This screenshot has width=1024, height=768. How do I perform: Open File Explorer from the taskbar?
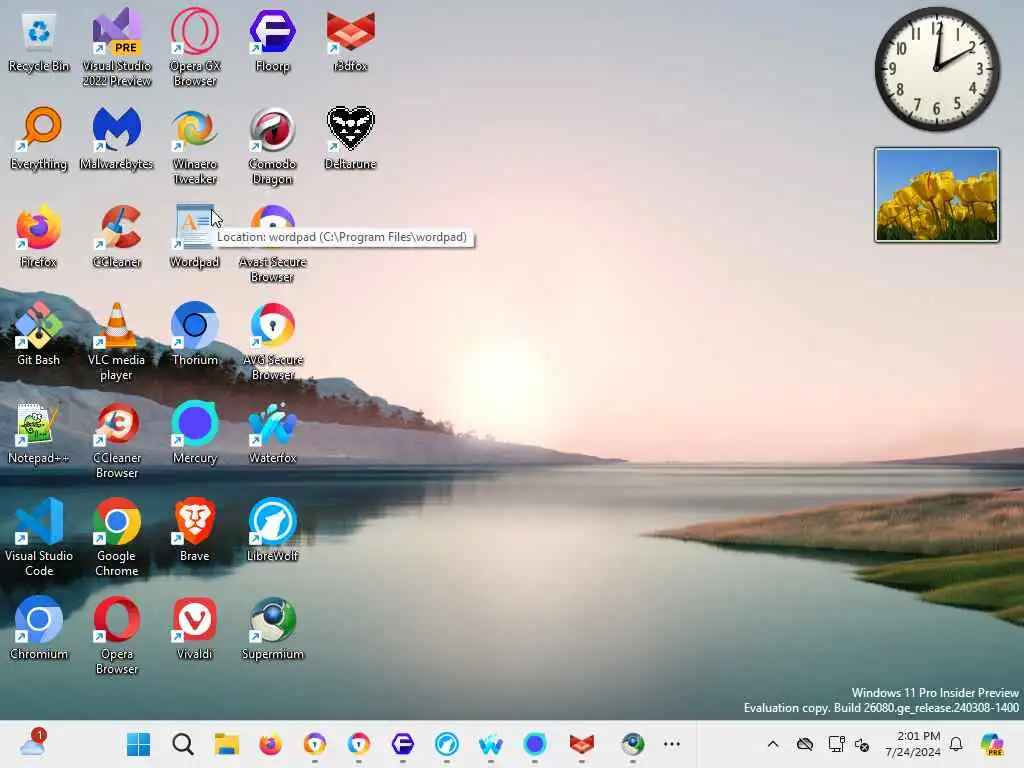227,744
